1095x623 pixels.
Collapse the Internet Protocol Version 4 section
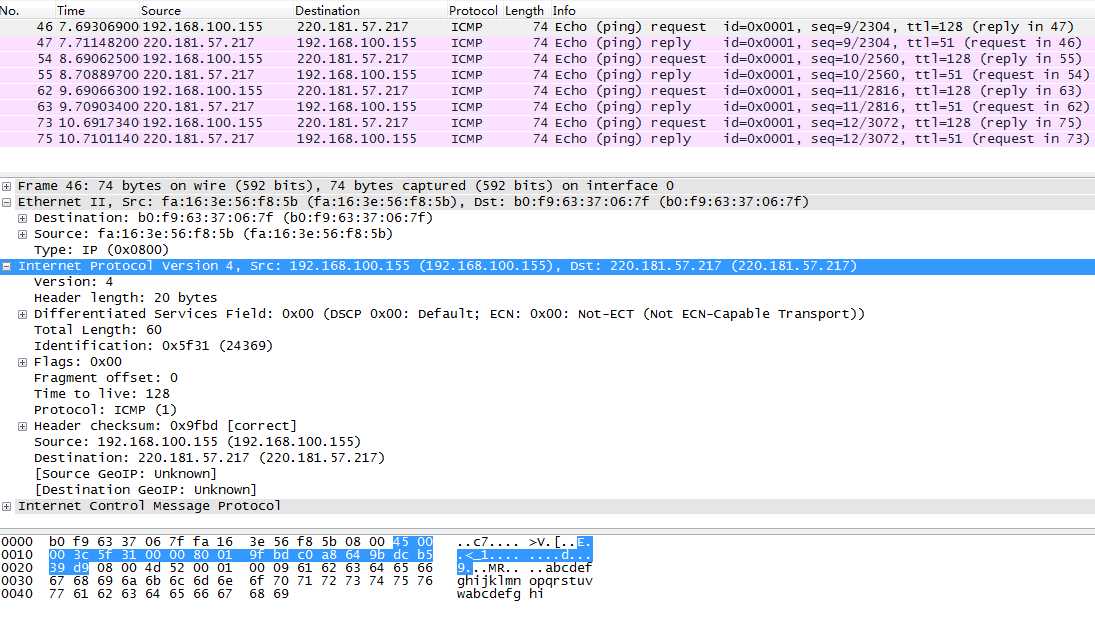[6, 266]
